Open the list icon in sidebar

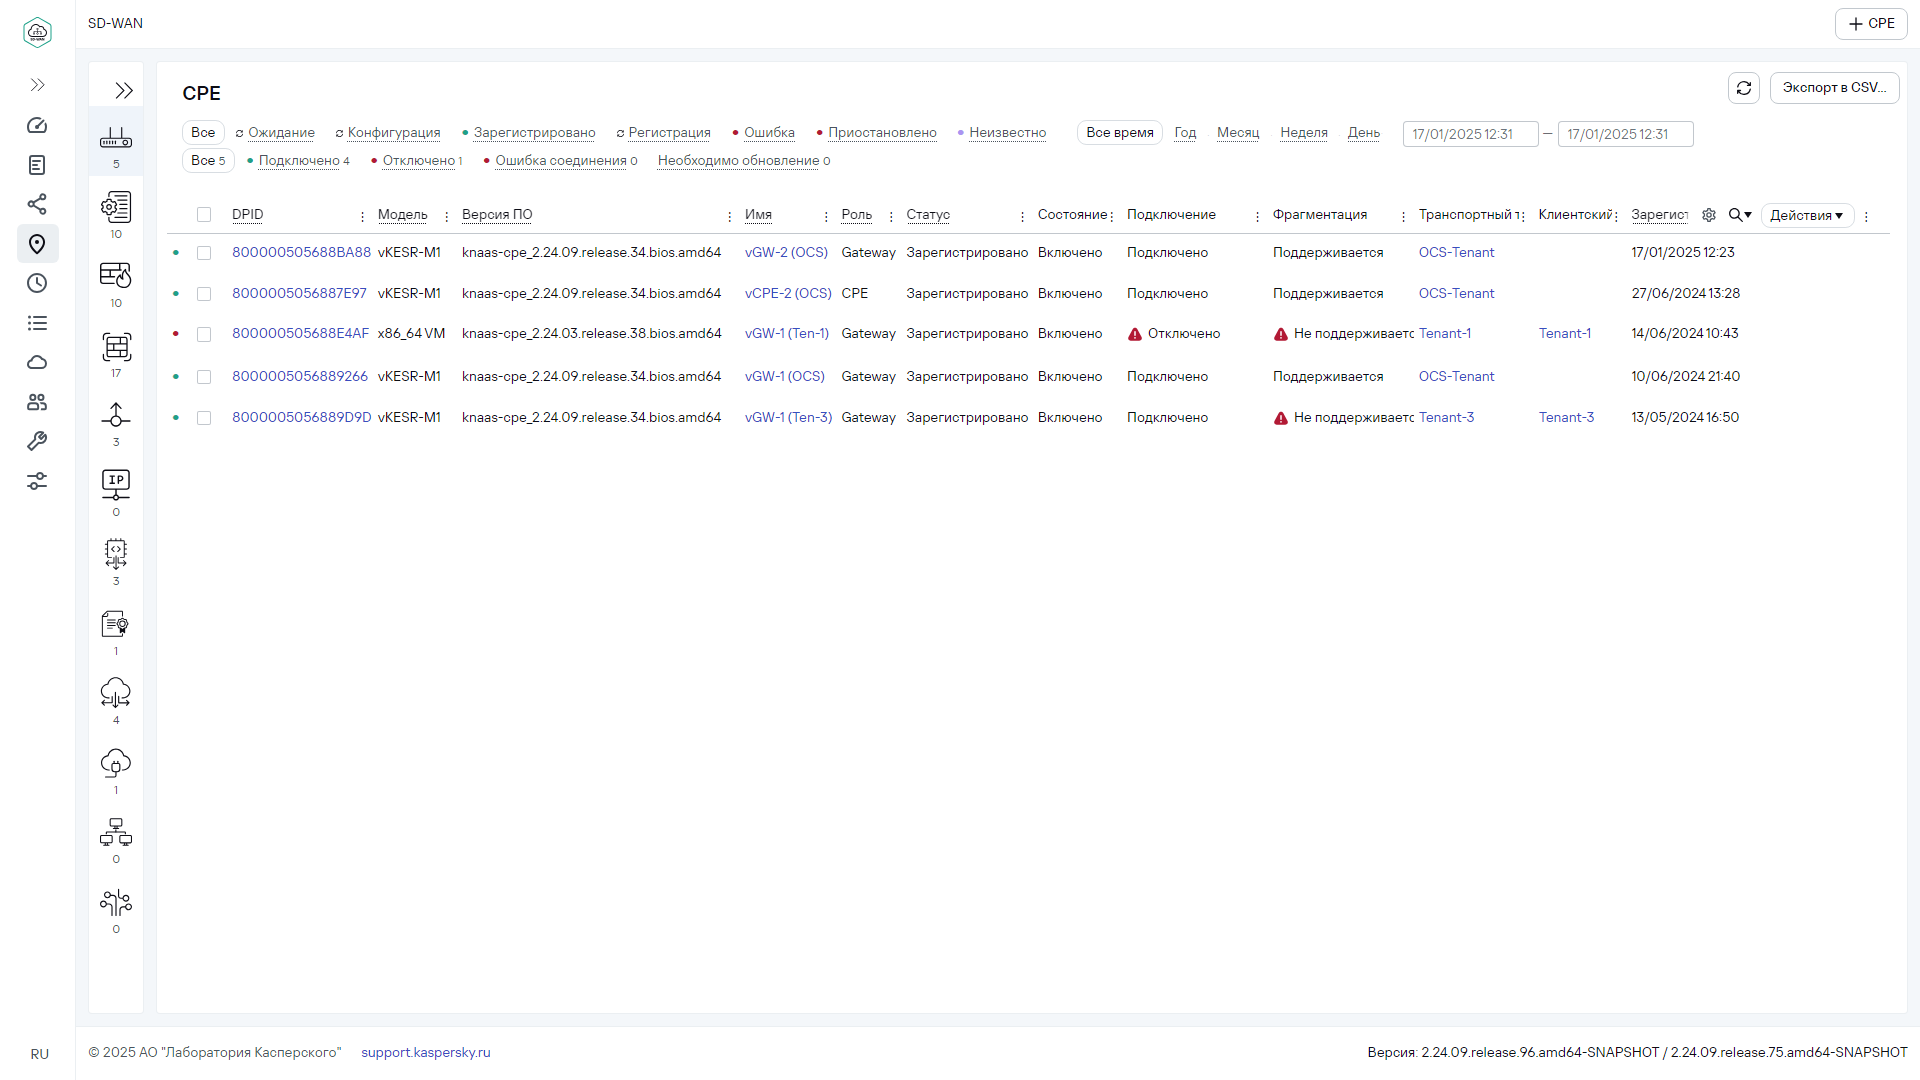point(37,323)
